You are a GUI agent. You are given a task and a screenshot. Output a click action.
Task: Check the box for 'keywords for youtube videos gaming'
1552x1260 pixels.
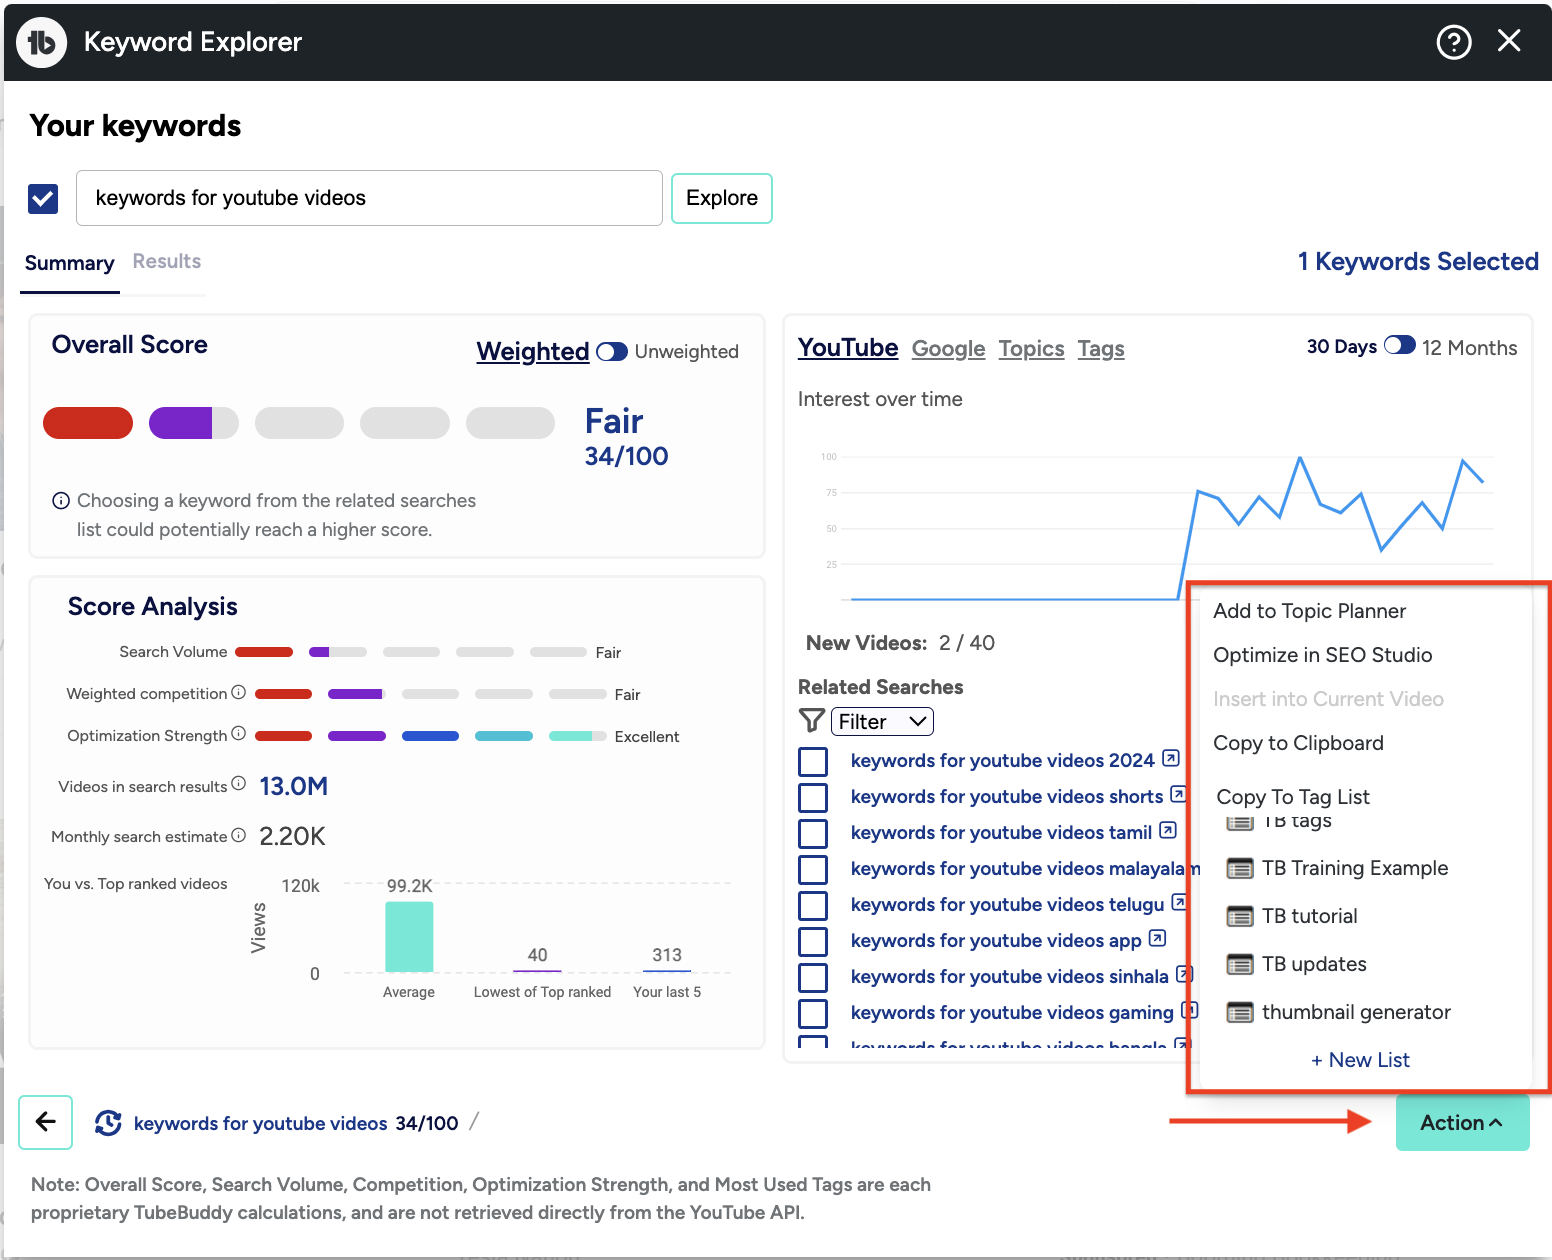click(x=813, y=1014)
